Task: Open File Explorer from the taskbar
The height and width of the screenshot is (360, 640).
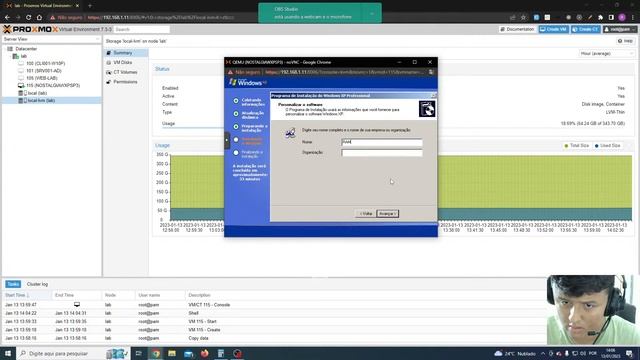Action: coord(172,353)
